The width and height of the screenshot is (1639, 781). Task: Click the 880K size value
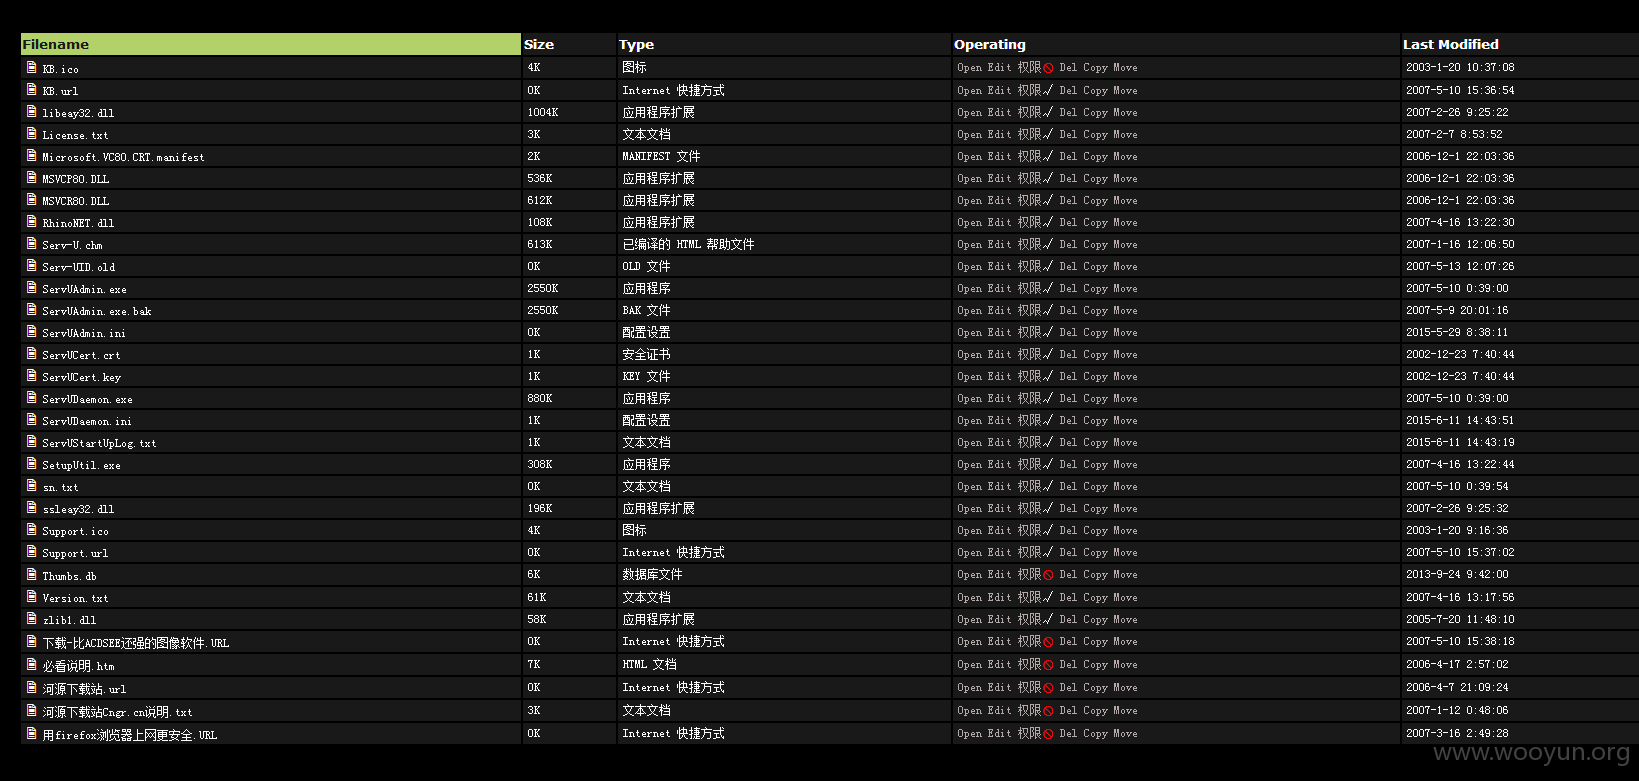click(x=540, y=398)
